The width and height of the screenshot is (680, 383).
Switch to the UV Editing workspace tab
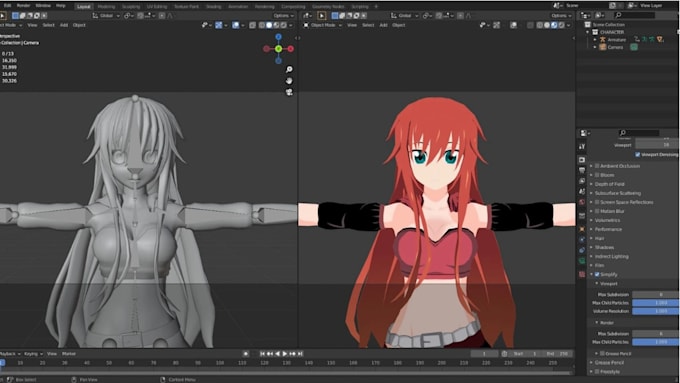(x=157, y=7)
